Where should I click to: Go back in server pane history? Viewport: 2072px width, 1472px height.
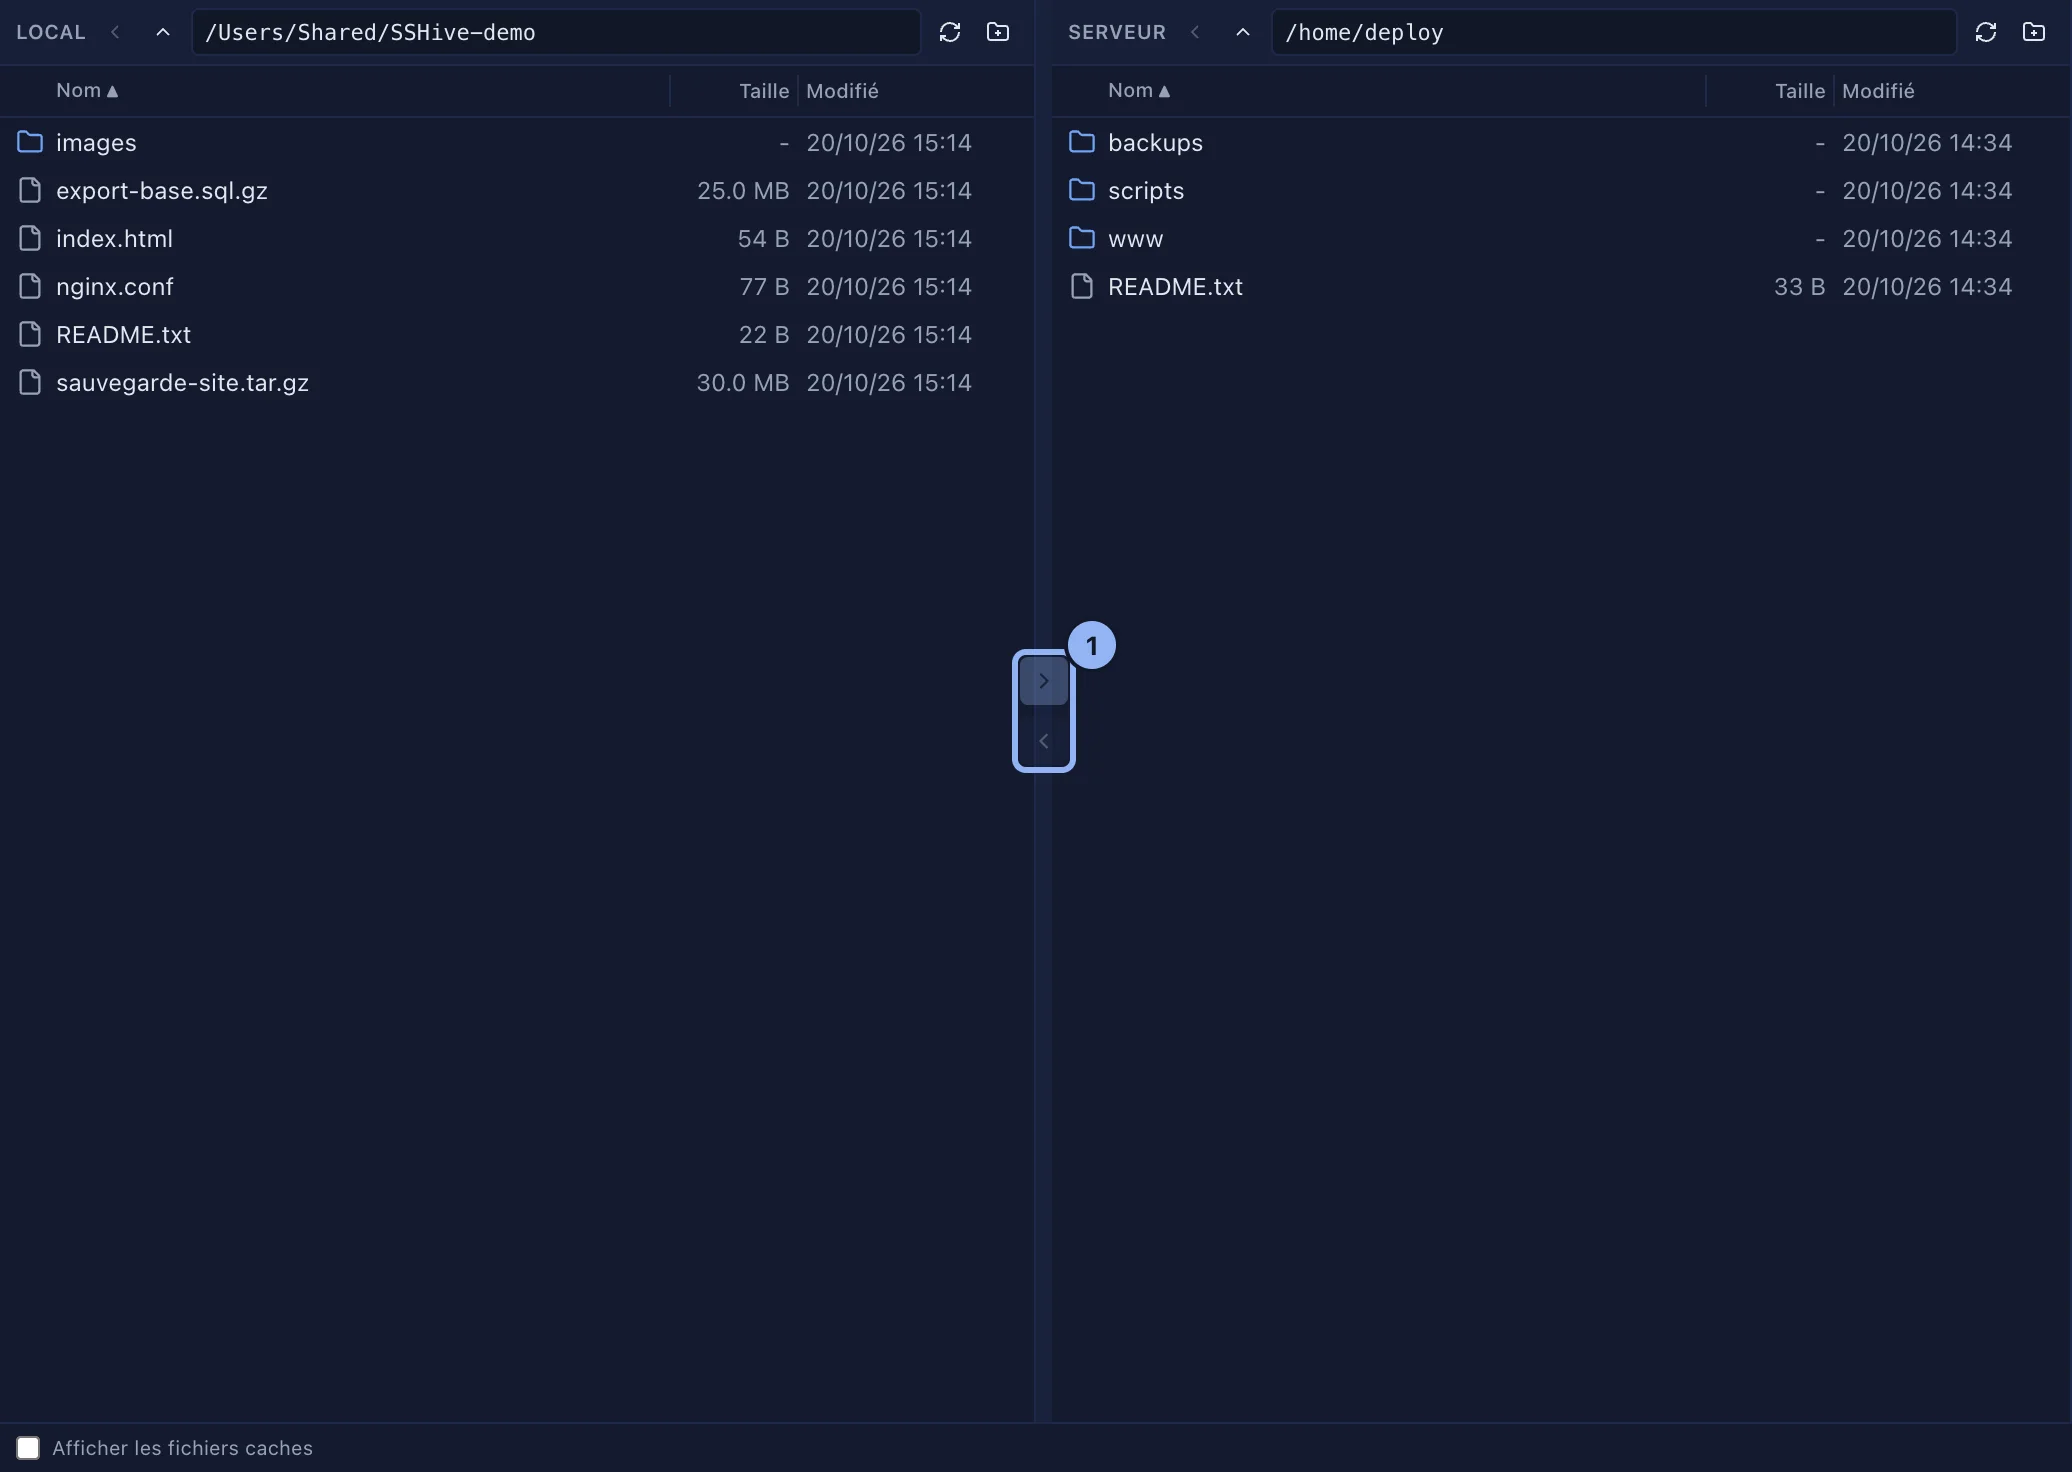[x=1195, y=32]
